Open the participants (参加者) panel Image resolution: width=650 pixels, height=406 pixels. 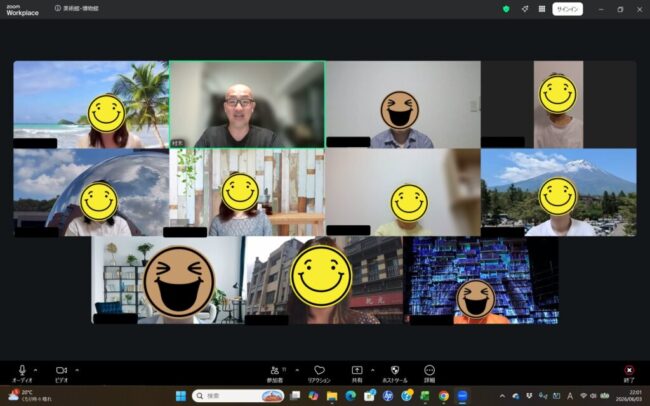coord(275,373)
